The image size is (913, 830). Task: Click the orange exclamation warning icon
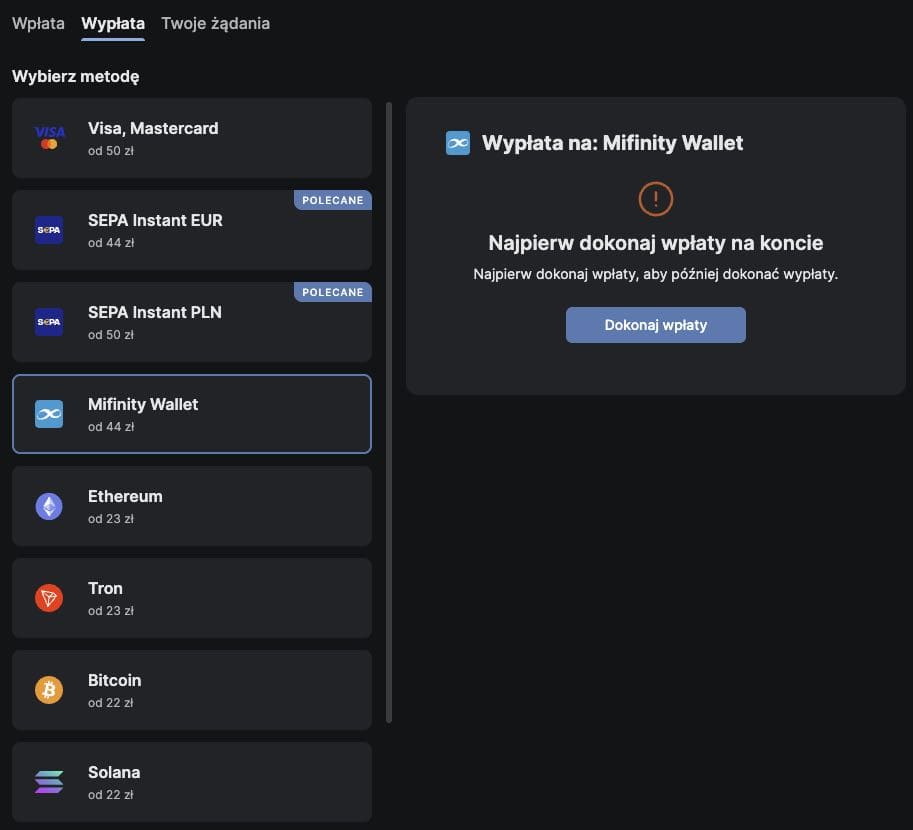(656, 199)
